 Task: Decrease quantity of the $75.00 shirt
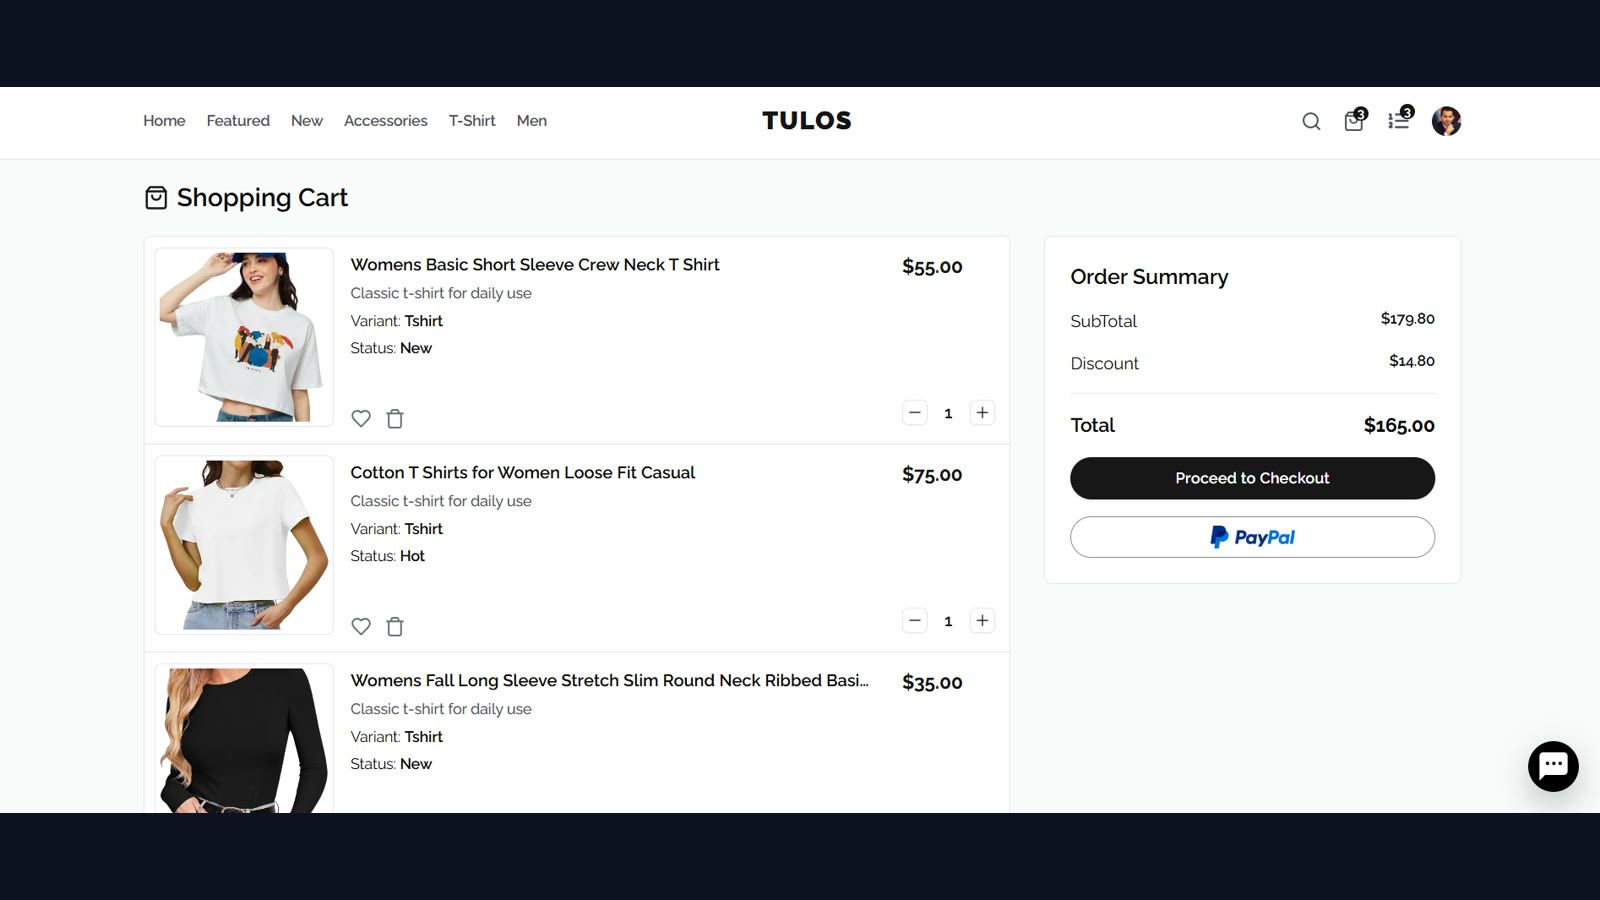[x=915, y=621]
